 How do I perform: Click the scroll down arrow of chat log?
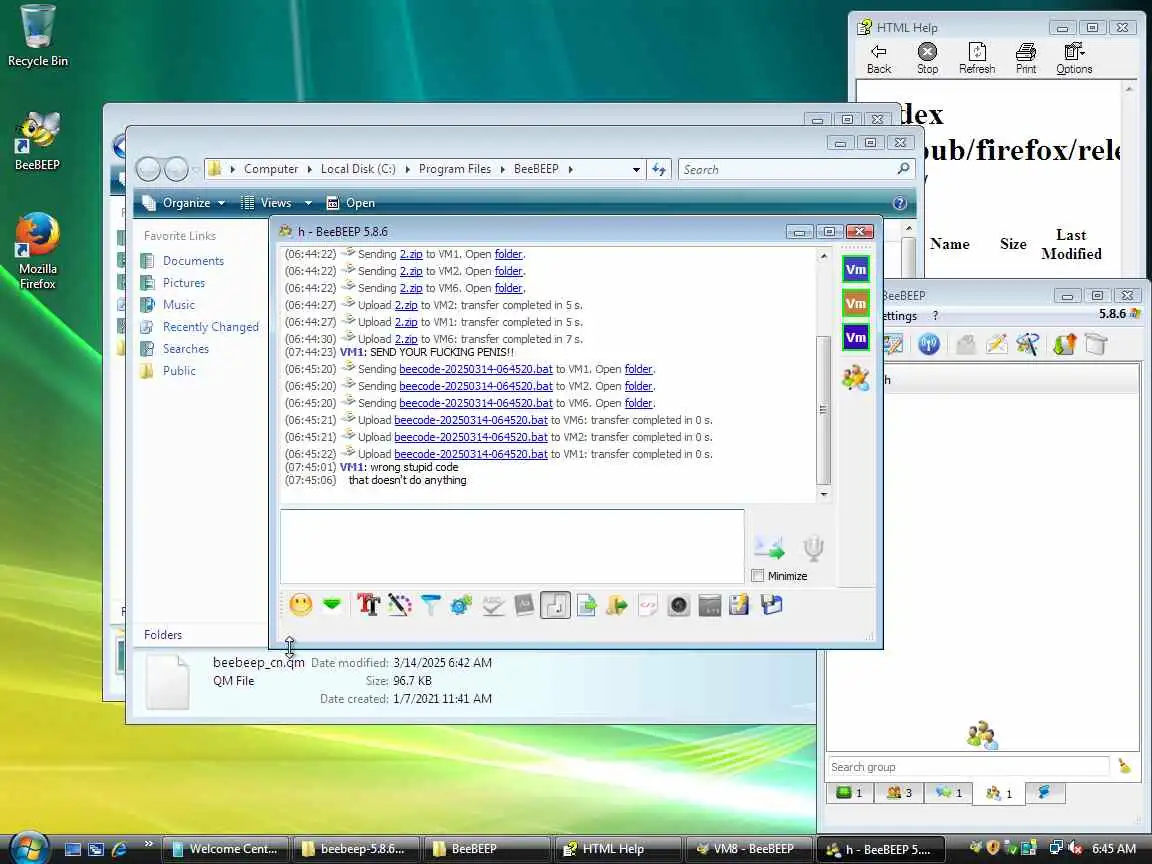click(x=824, y=494)
